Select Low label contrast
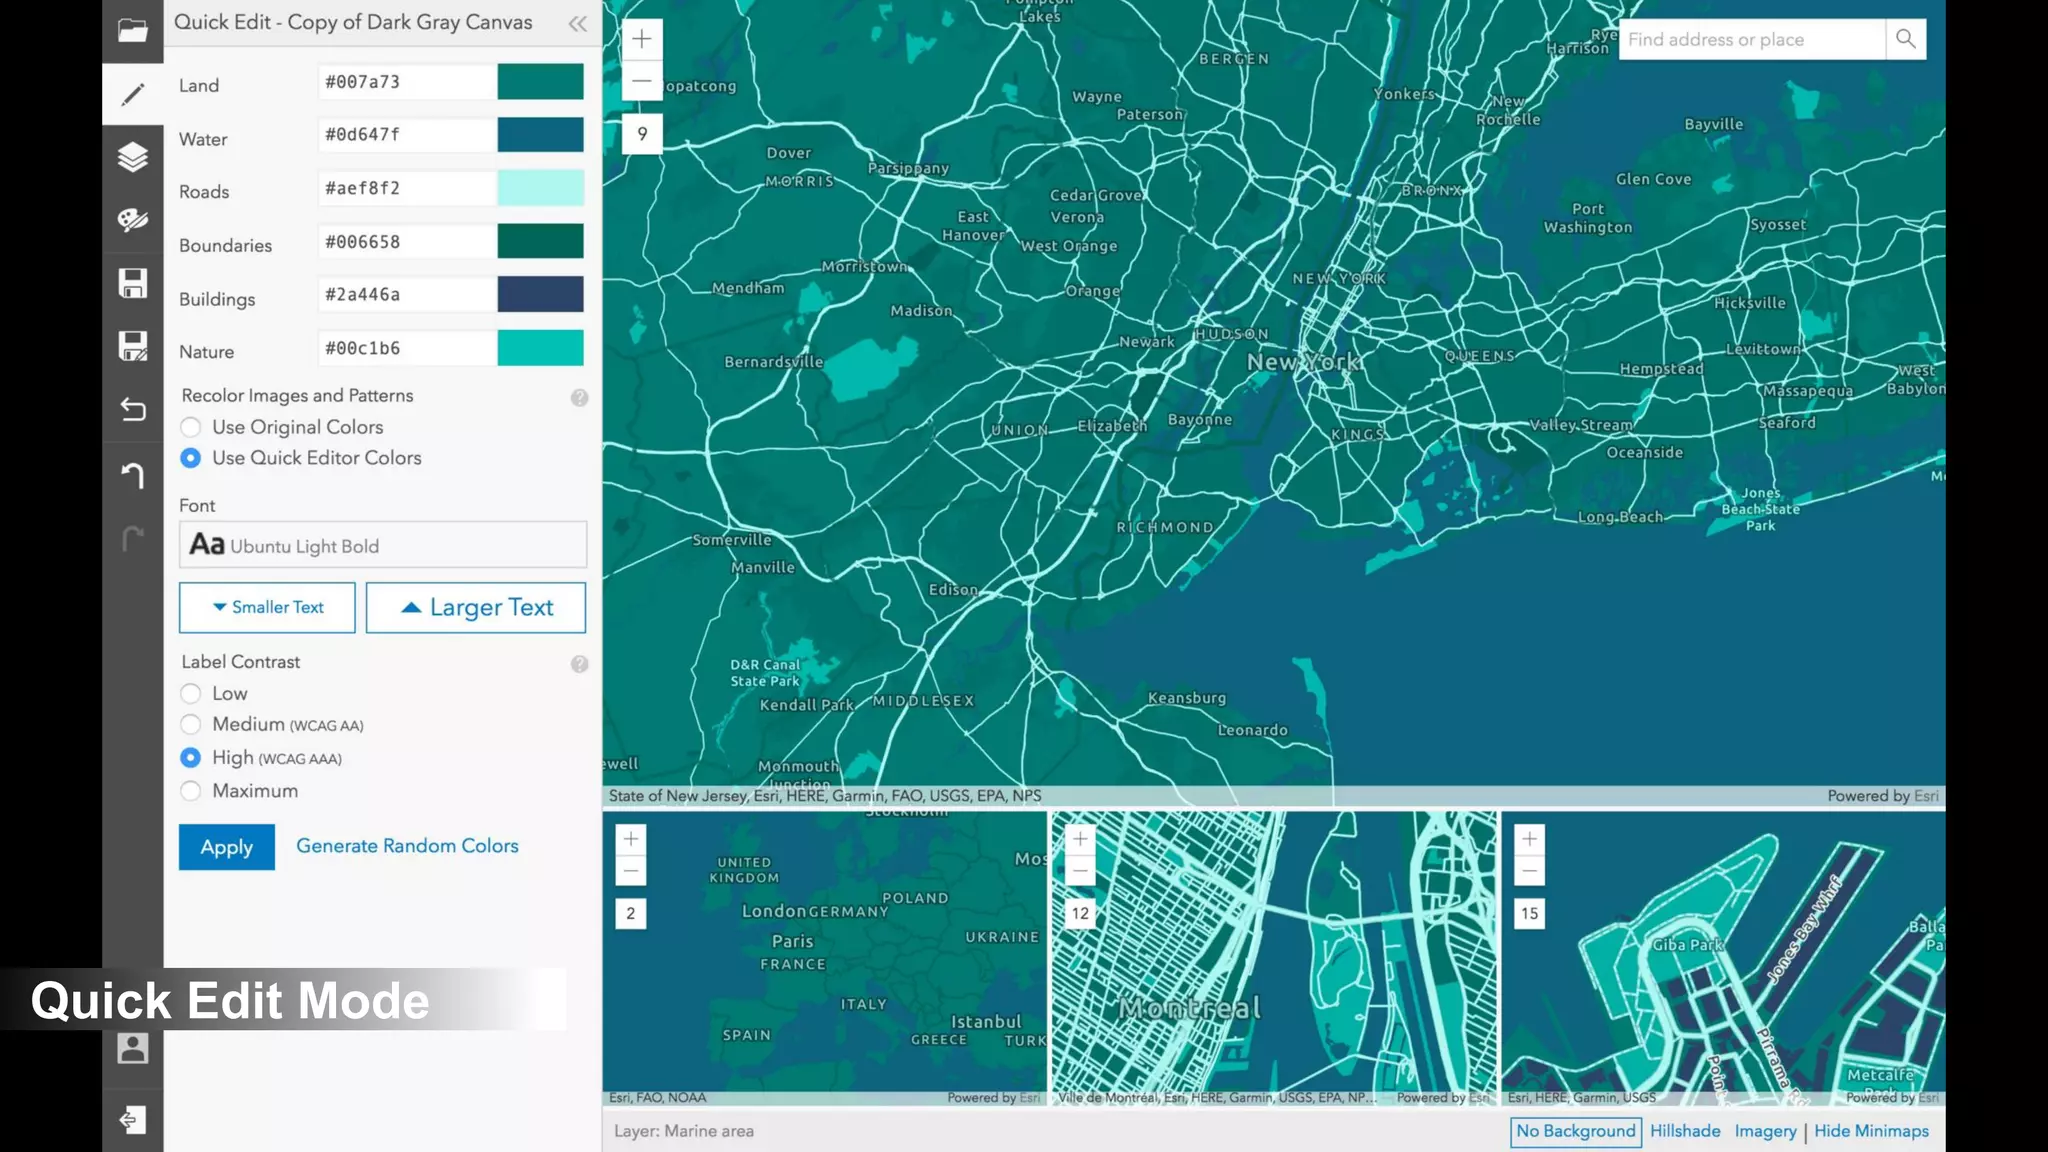Screen dimensions: 2048x1152 point(190,694)
